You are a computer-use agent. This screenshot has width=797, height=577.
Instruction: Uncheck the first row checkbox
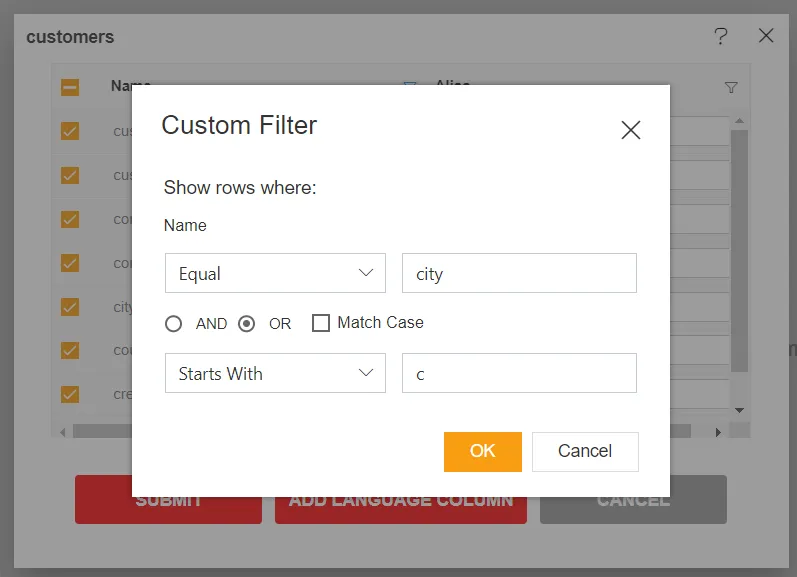click(70, 131)
